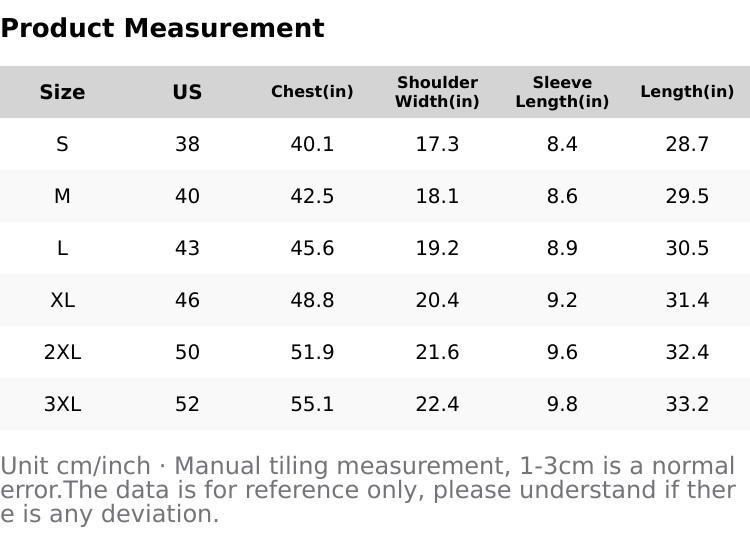This screenshot has height=550, width=750.
Task: Select the chest value 45.6
Action: 312,248
